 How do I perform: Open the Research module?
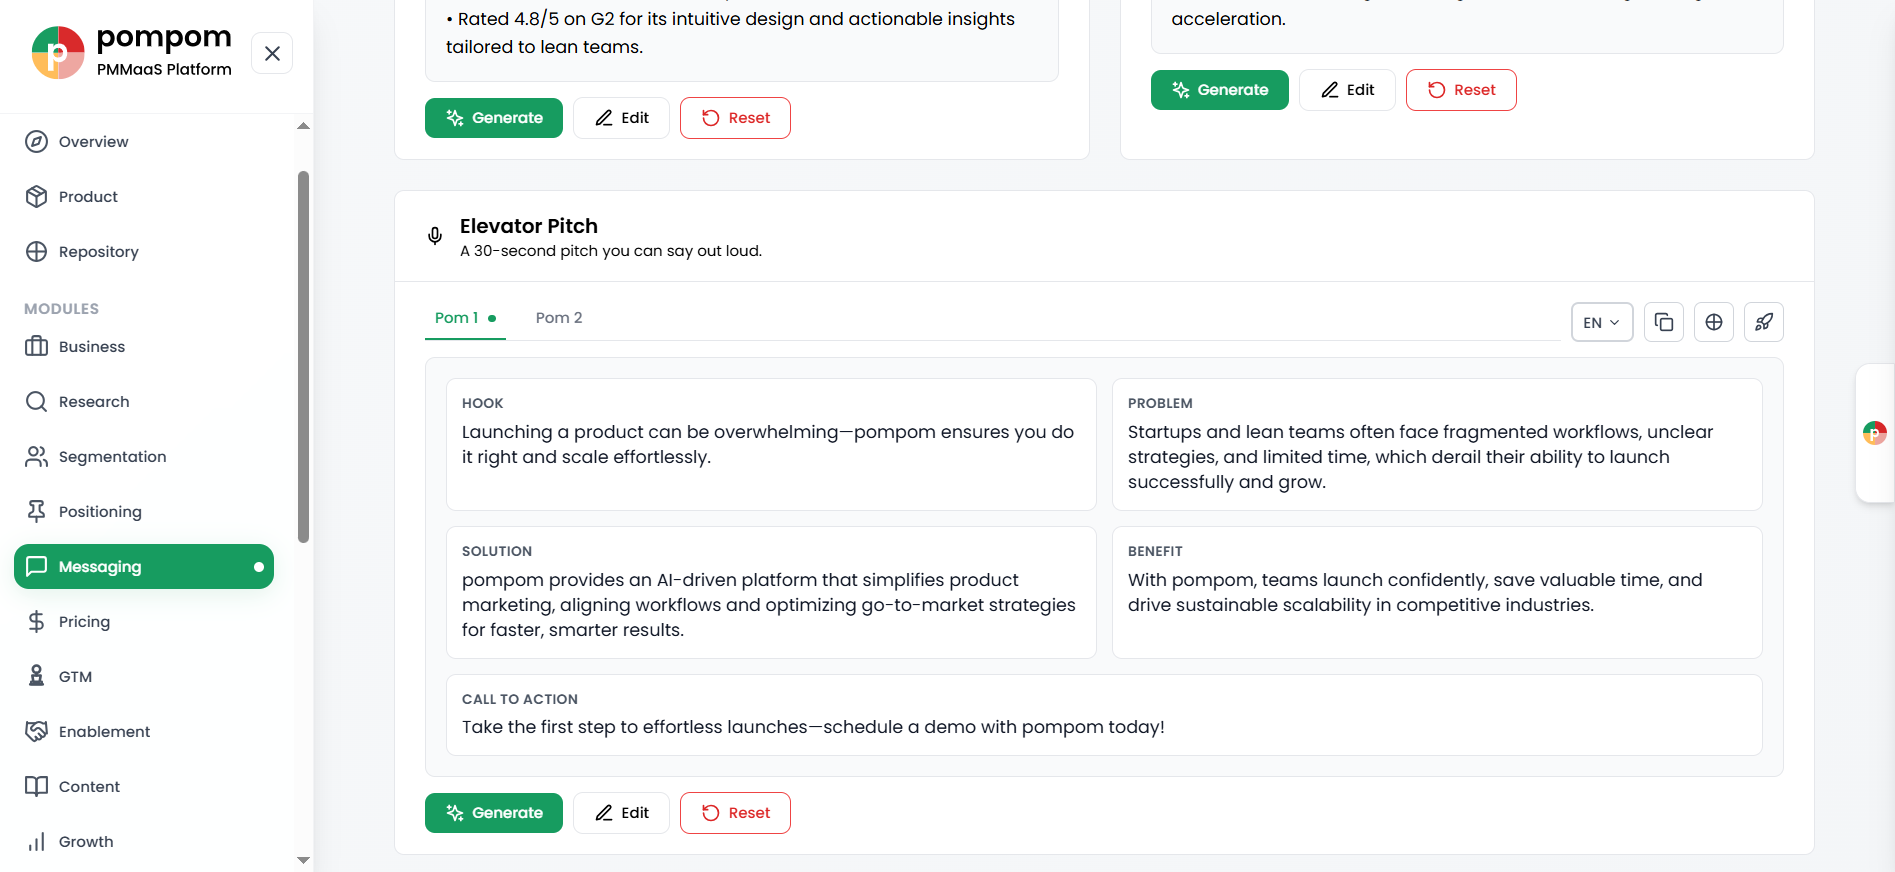(x=144, y=402)
